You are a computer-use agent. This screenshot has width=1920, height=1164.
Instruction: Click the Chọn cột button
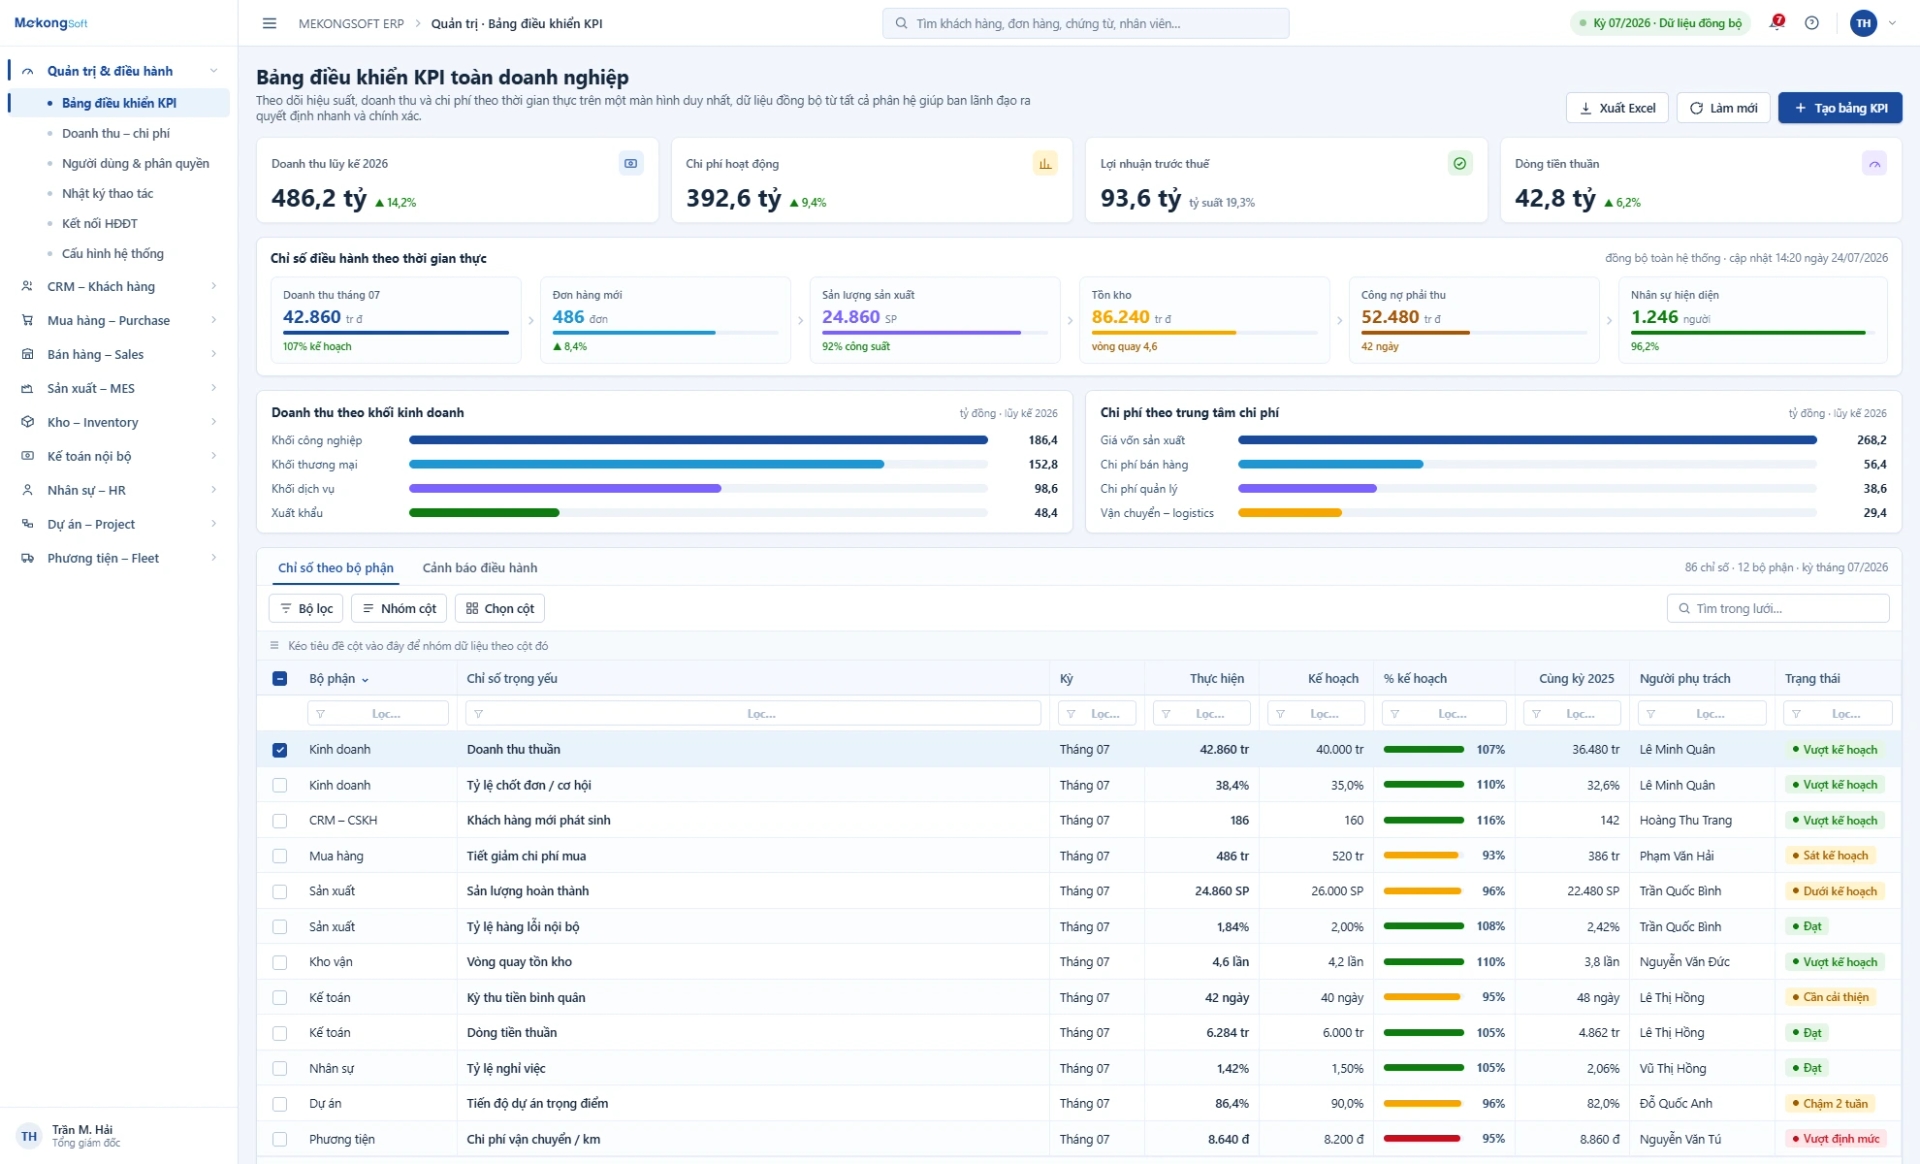500,609
